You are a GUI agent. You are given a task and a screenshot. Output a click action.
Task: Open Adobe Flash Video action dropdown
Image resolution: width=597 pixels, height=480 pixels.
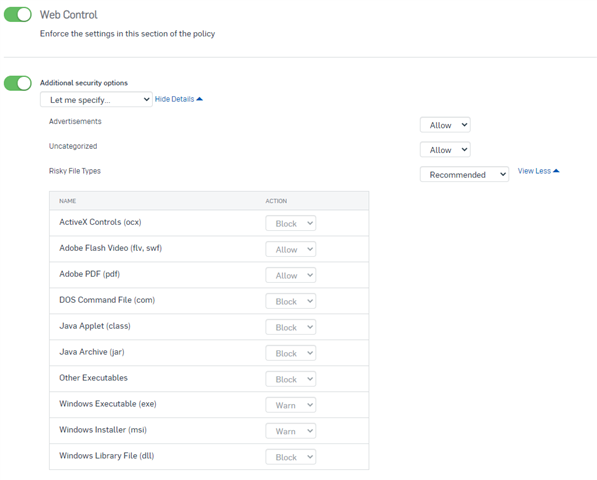(x=291, y=249)
